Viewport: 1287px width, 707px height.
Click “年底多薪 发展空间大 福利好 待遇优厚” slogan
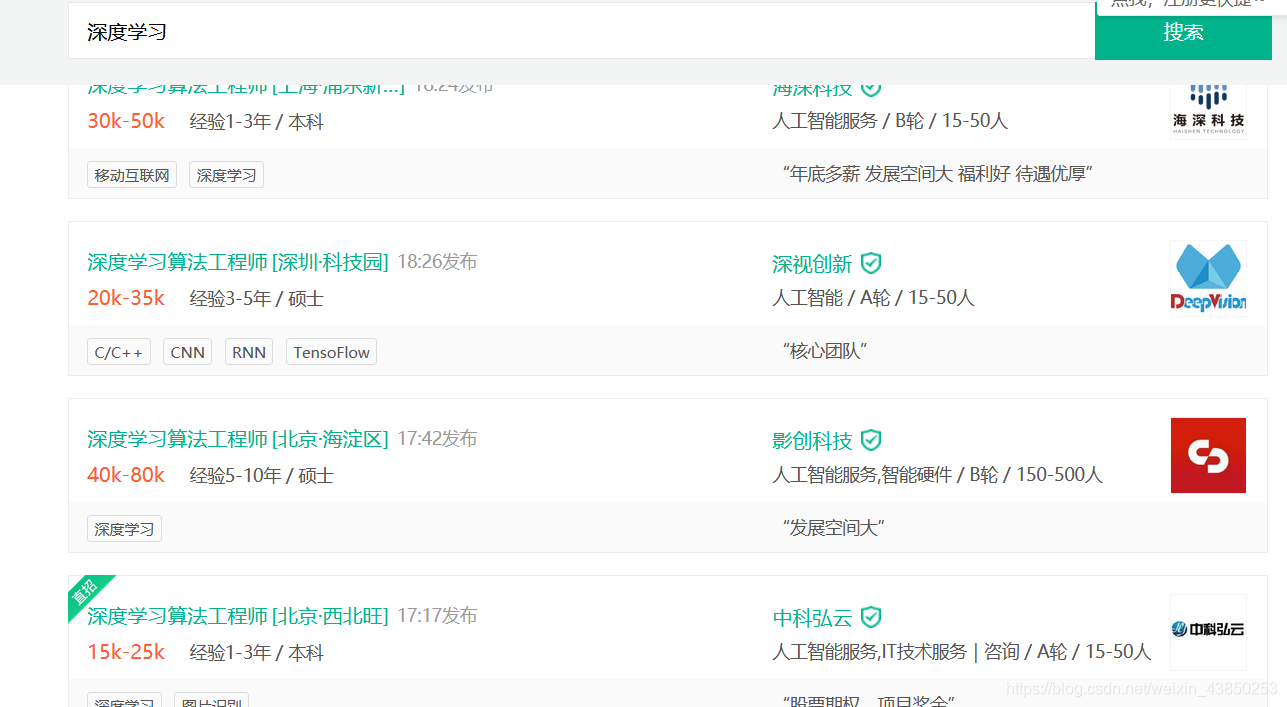tap(937, 174)
